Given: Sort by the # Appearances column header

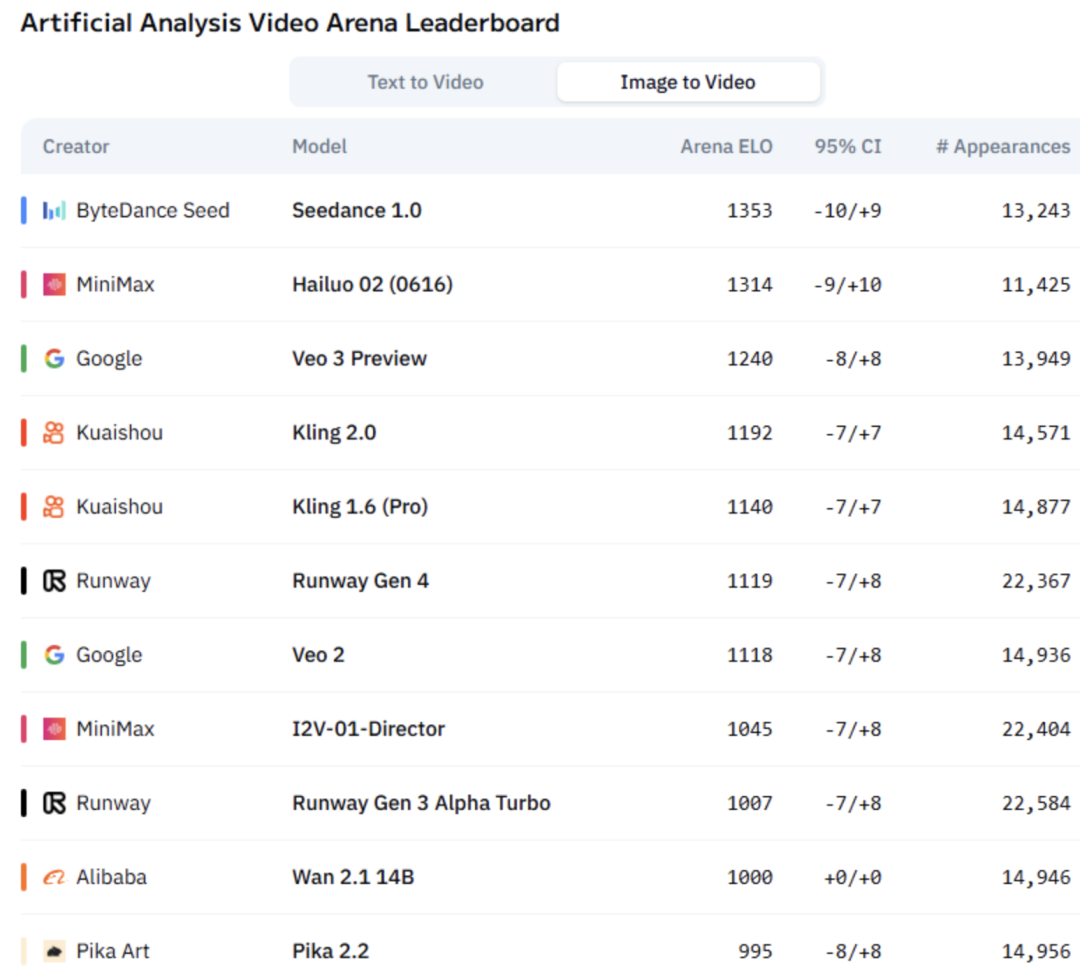Looking at the screenshot, I should coord(1003,146).
